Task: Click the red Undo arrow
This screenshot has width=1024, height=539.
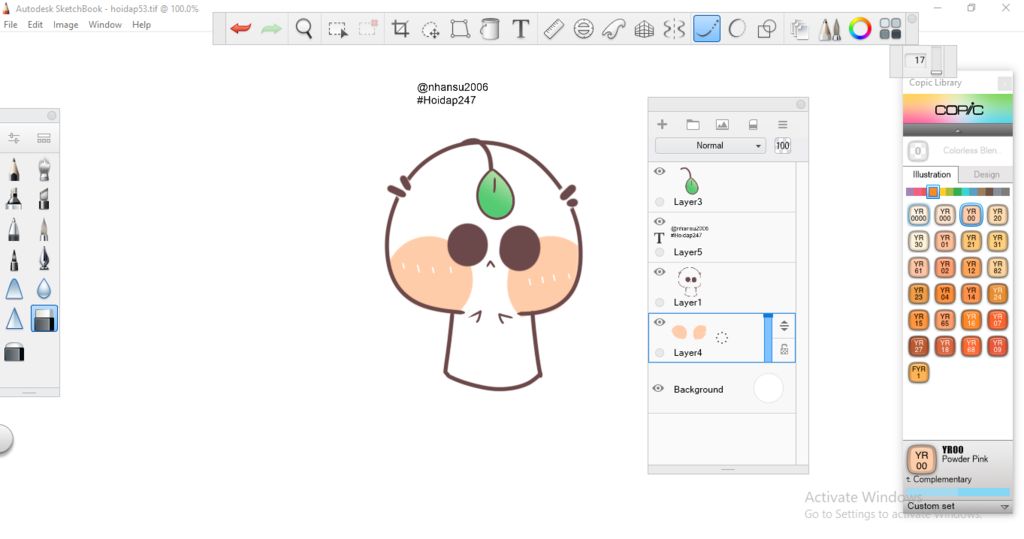Action: 241,29
